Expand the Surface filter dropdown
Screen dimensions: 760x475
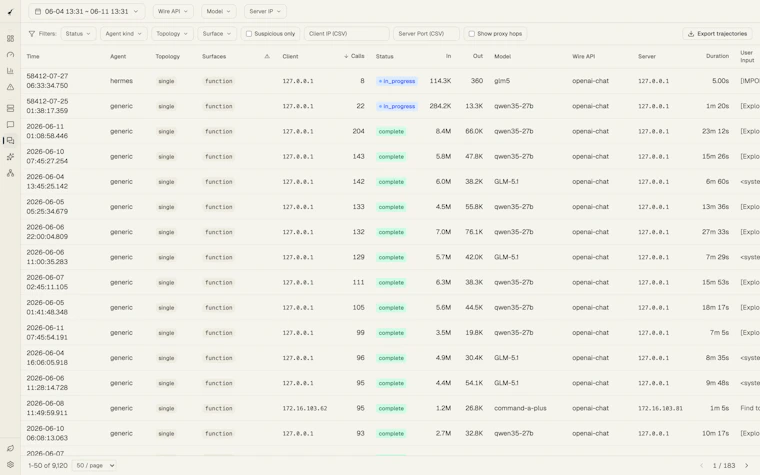click(217, 34)
